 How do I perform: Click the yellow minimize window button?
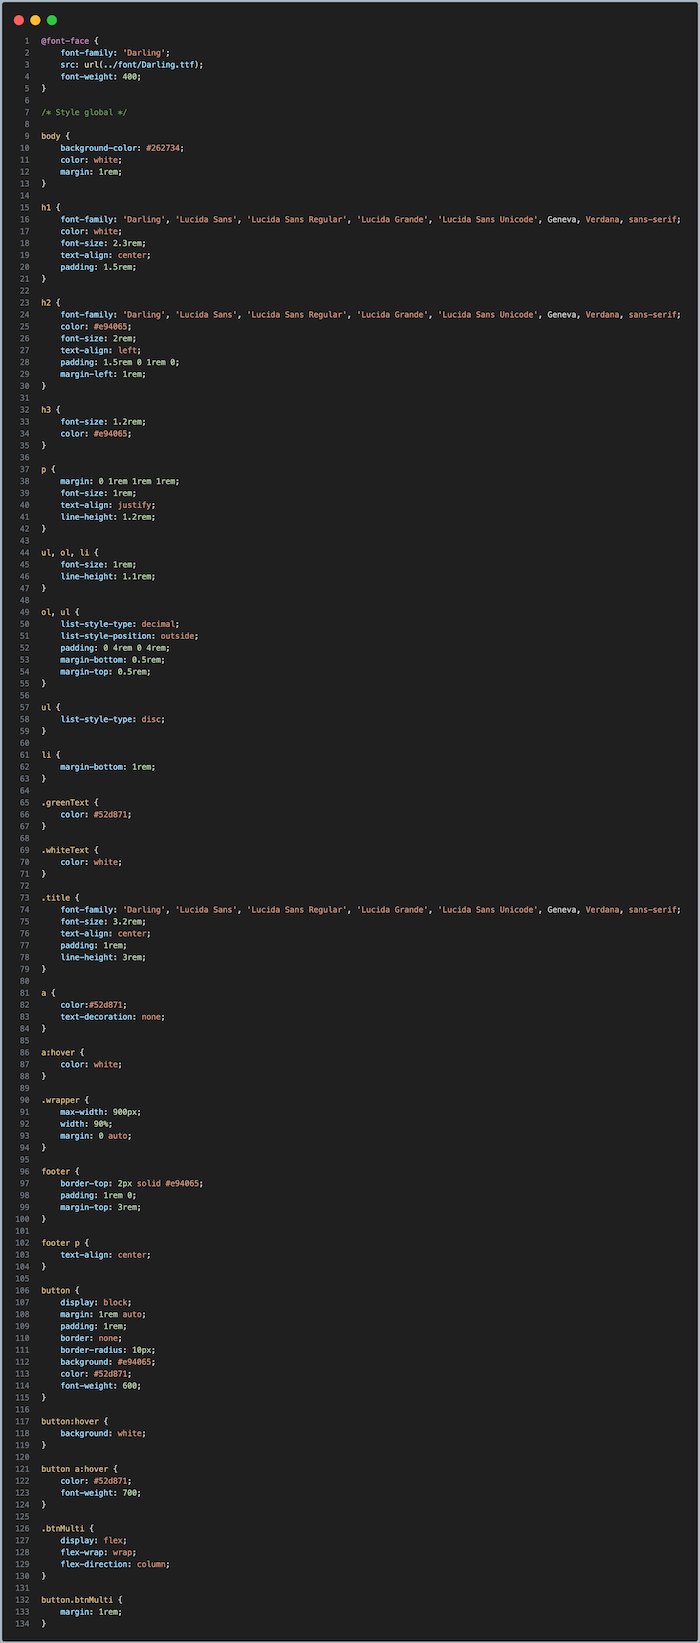click(35, 20)
